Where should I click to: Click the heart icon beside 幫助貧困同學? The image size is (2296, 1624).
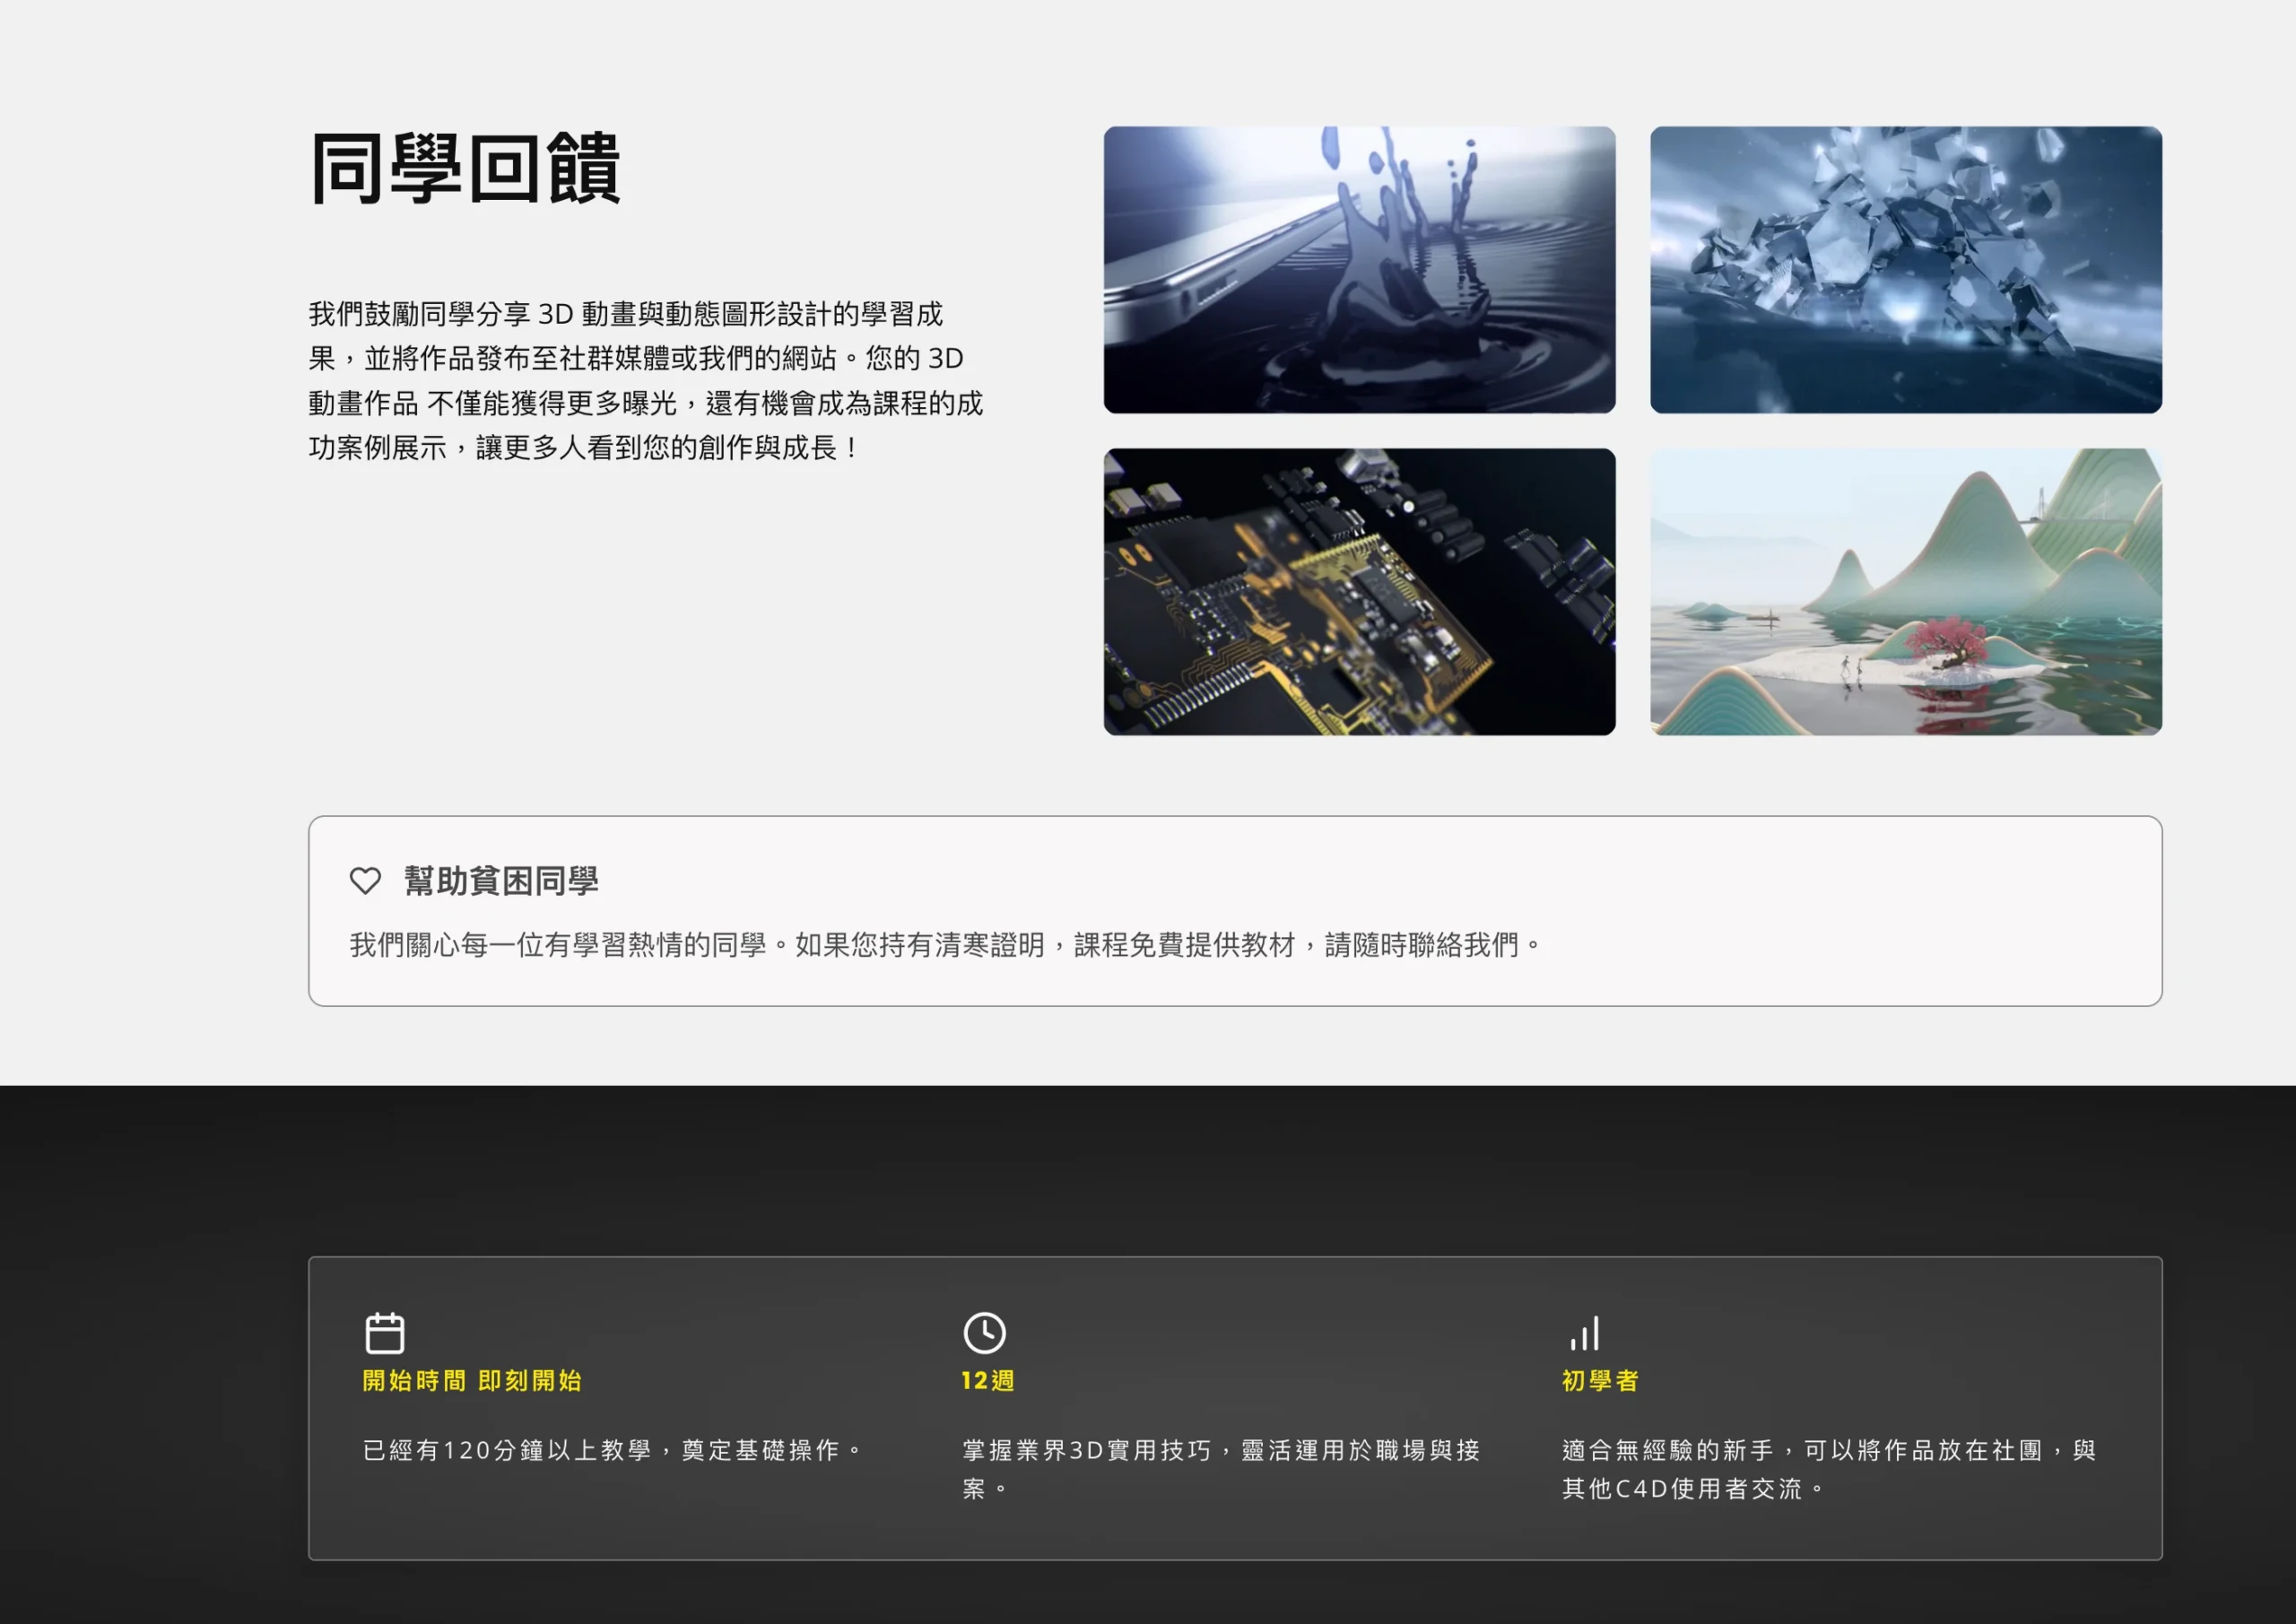[365, 881]
